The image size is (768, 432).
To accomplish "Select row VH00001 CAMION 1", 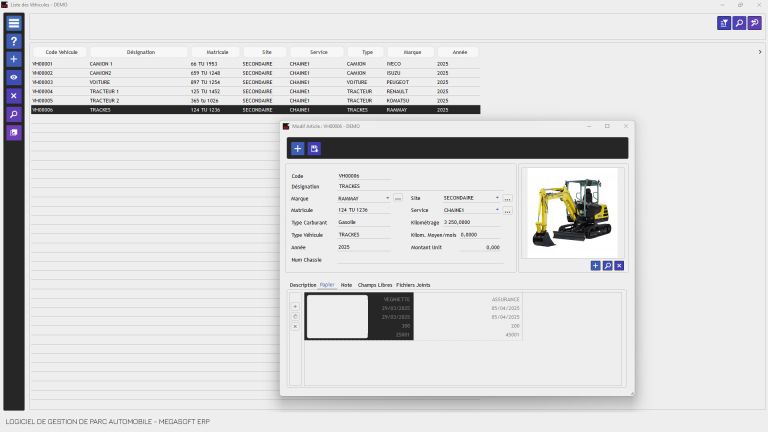I will [x=255, y=64].
